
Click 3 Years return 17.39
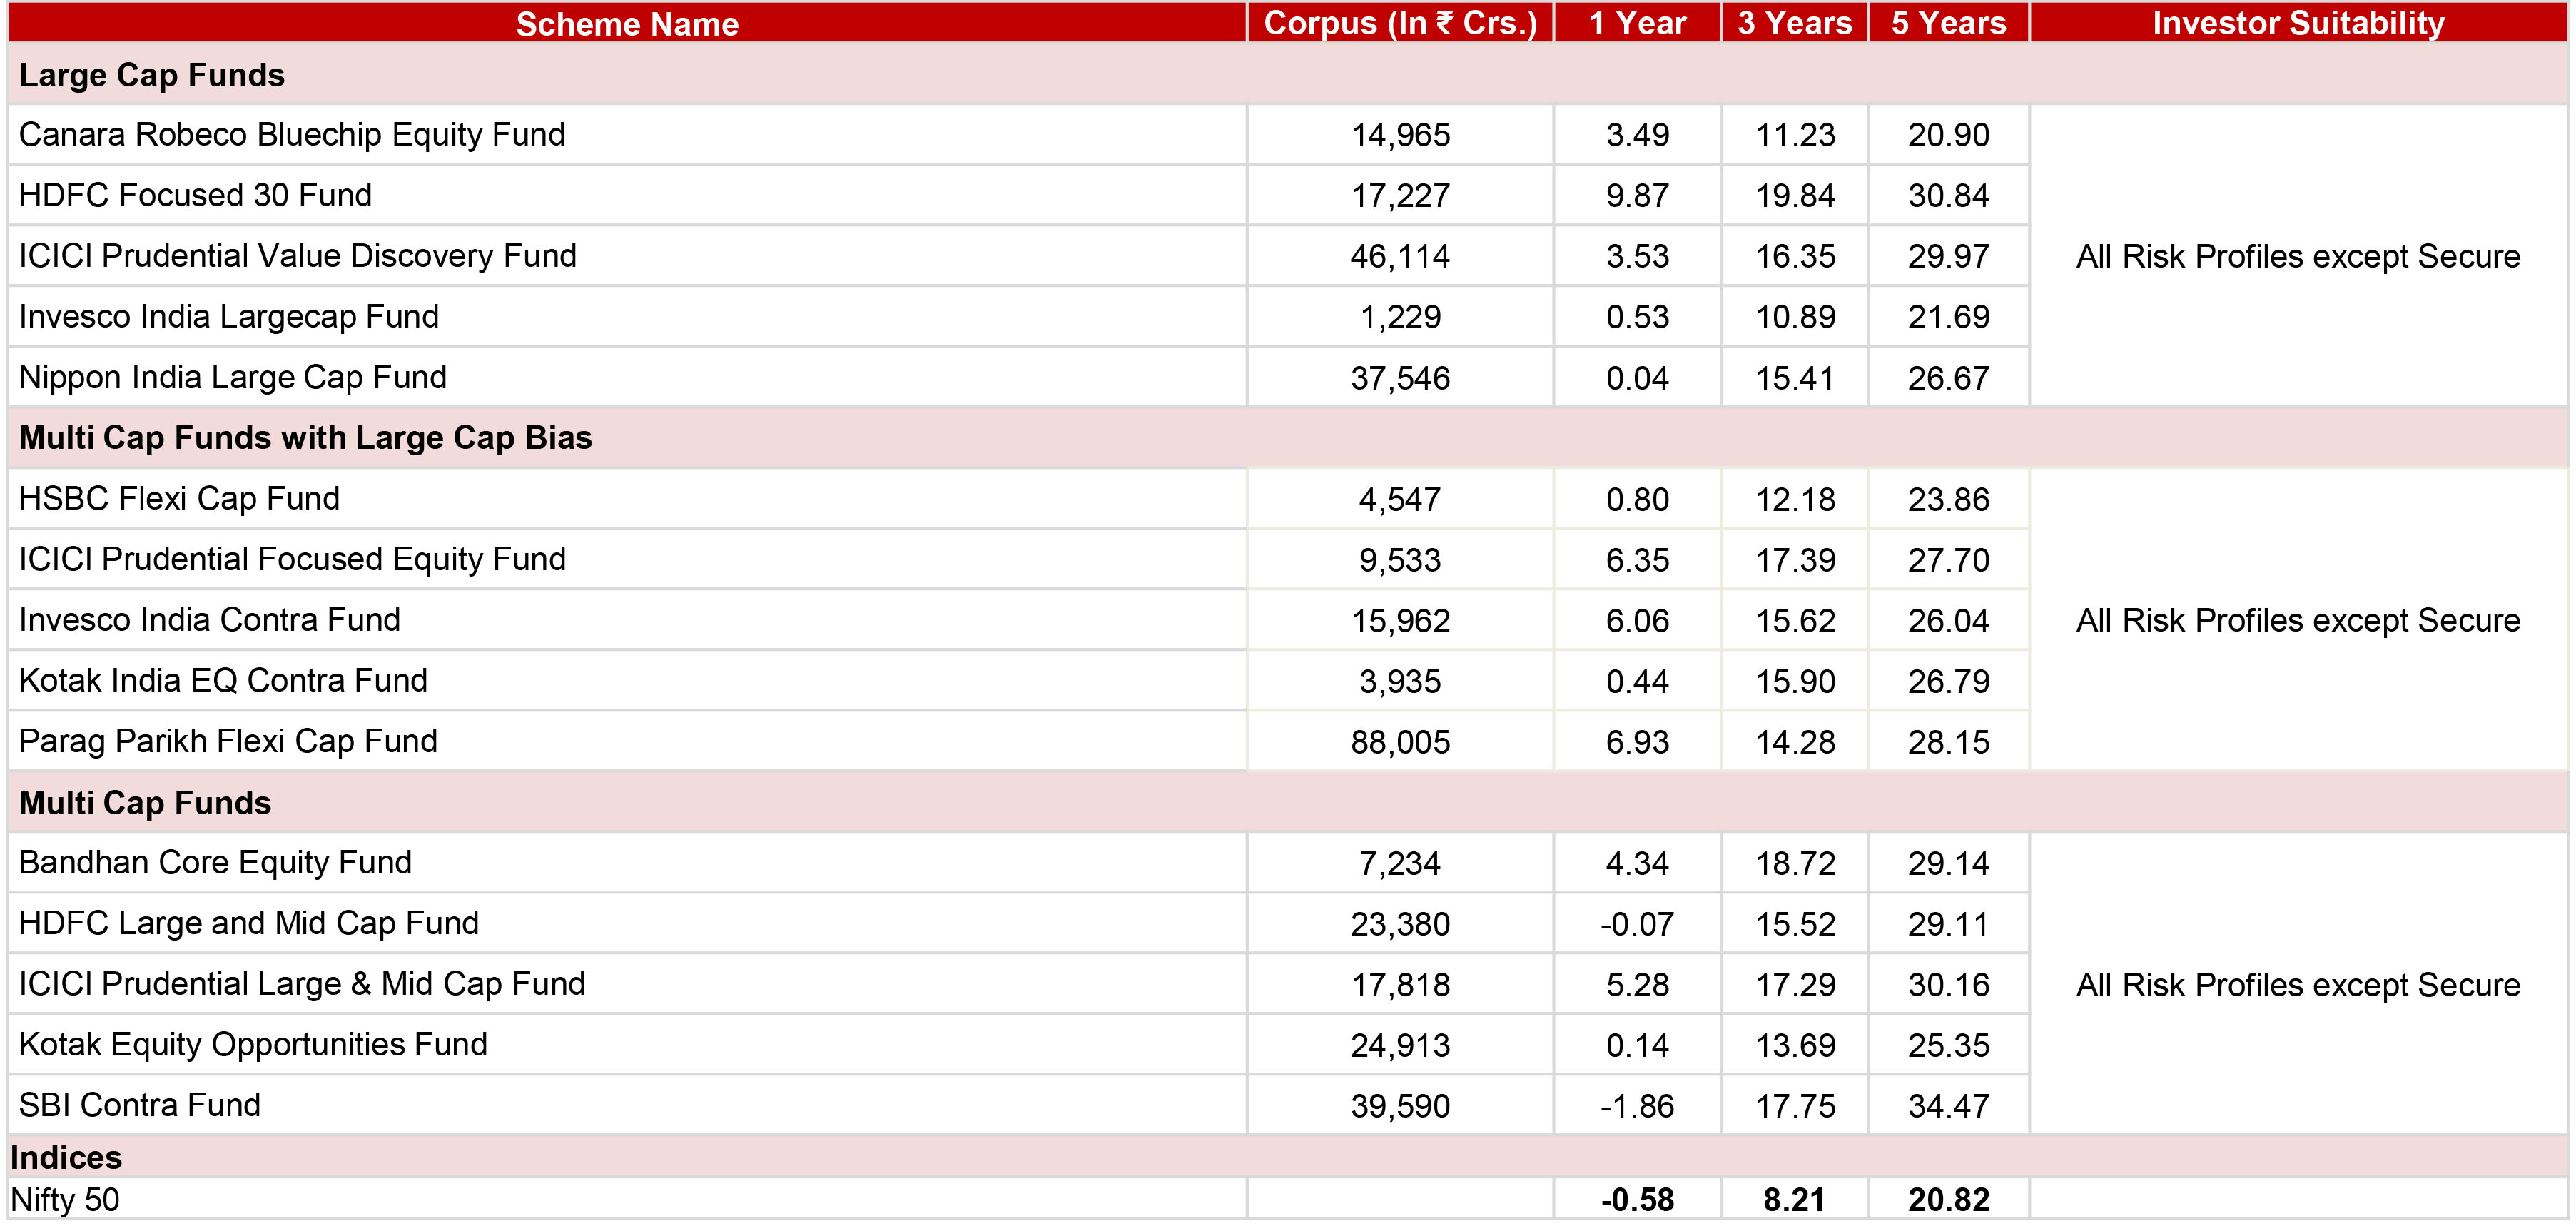[x=1795, y=560]
